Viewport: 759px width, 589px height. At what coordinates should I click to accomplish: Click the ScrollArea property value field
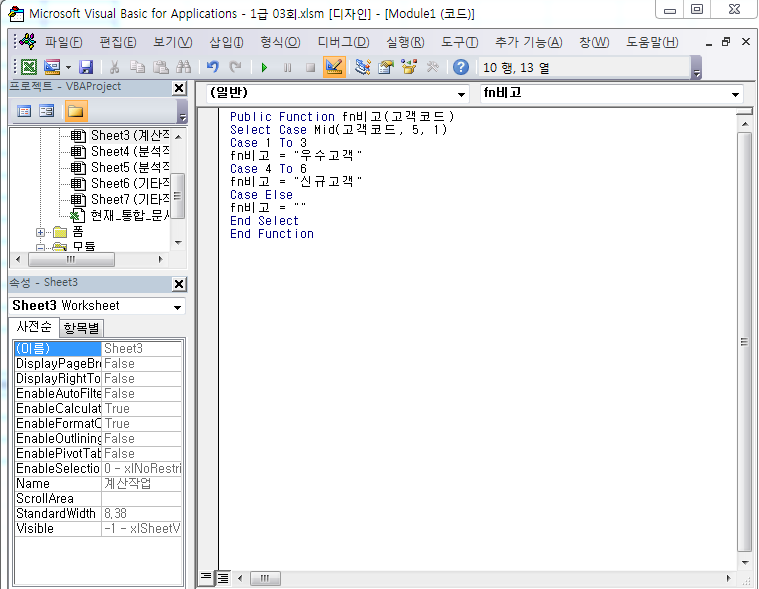coord(142,498)
